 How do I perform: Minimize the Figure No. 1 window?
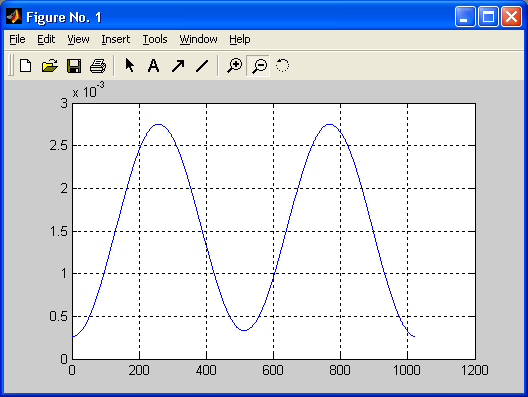pos(465,16)
